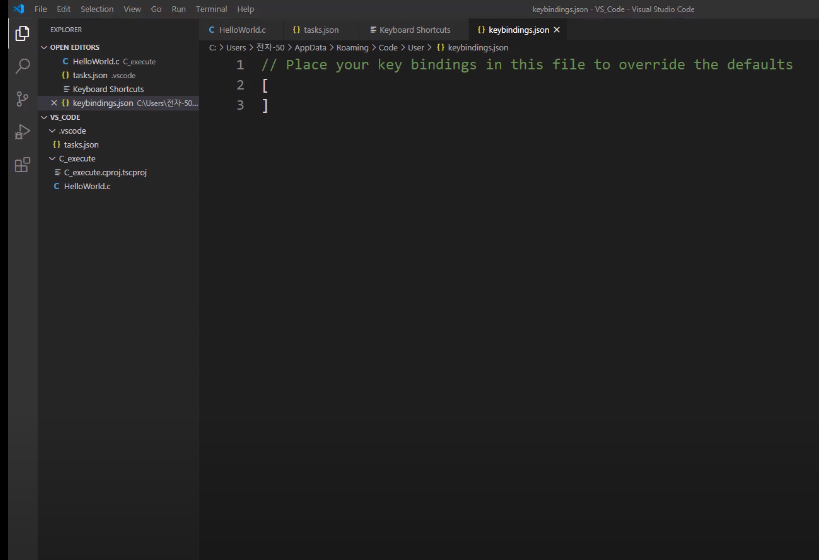Open the Search view in activity bar
The height and width of the screenshot is (560, 819).
coord(22,66)
